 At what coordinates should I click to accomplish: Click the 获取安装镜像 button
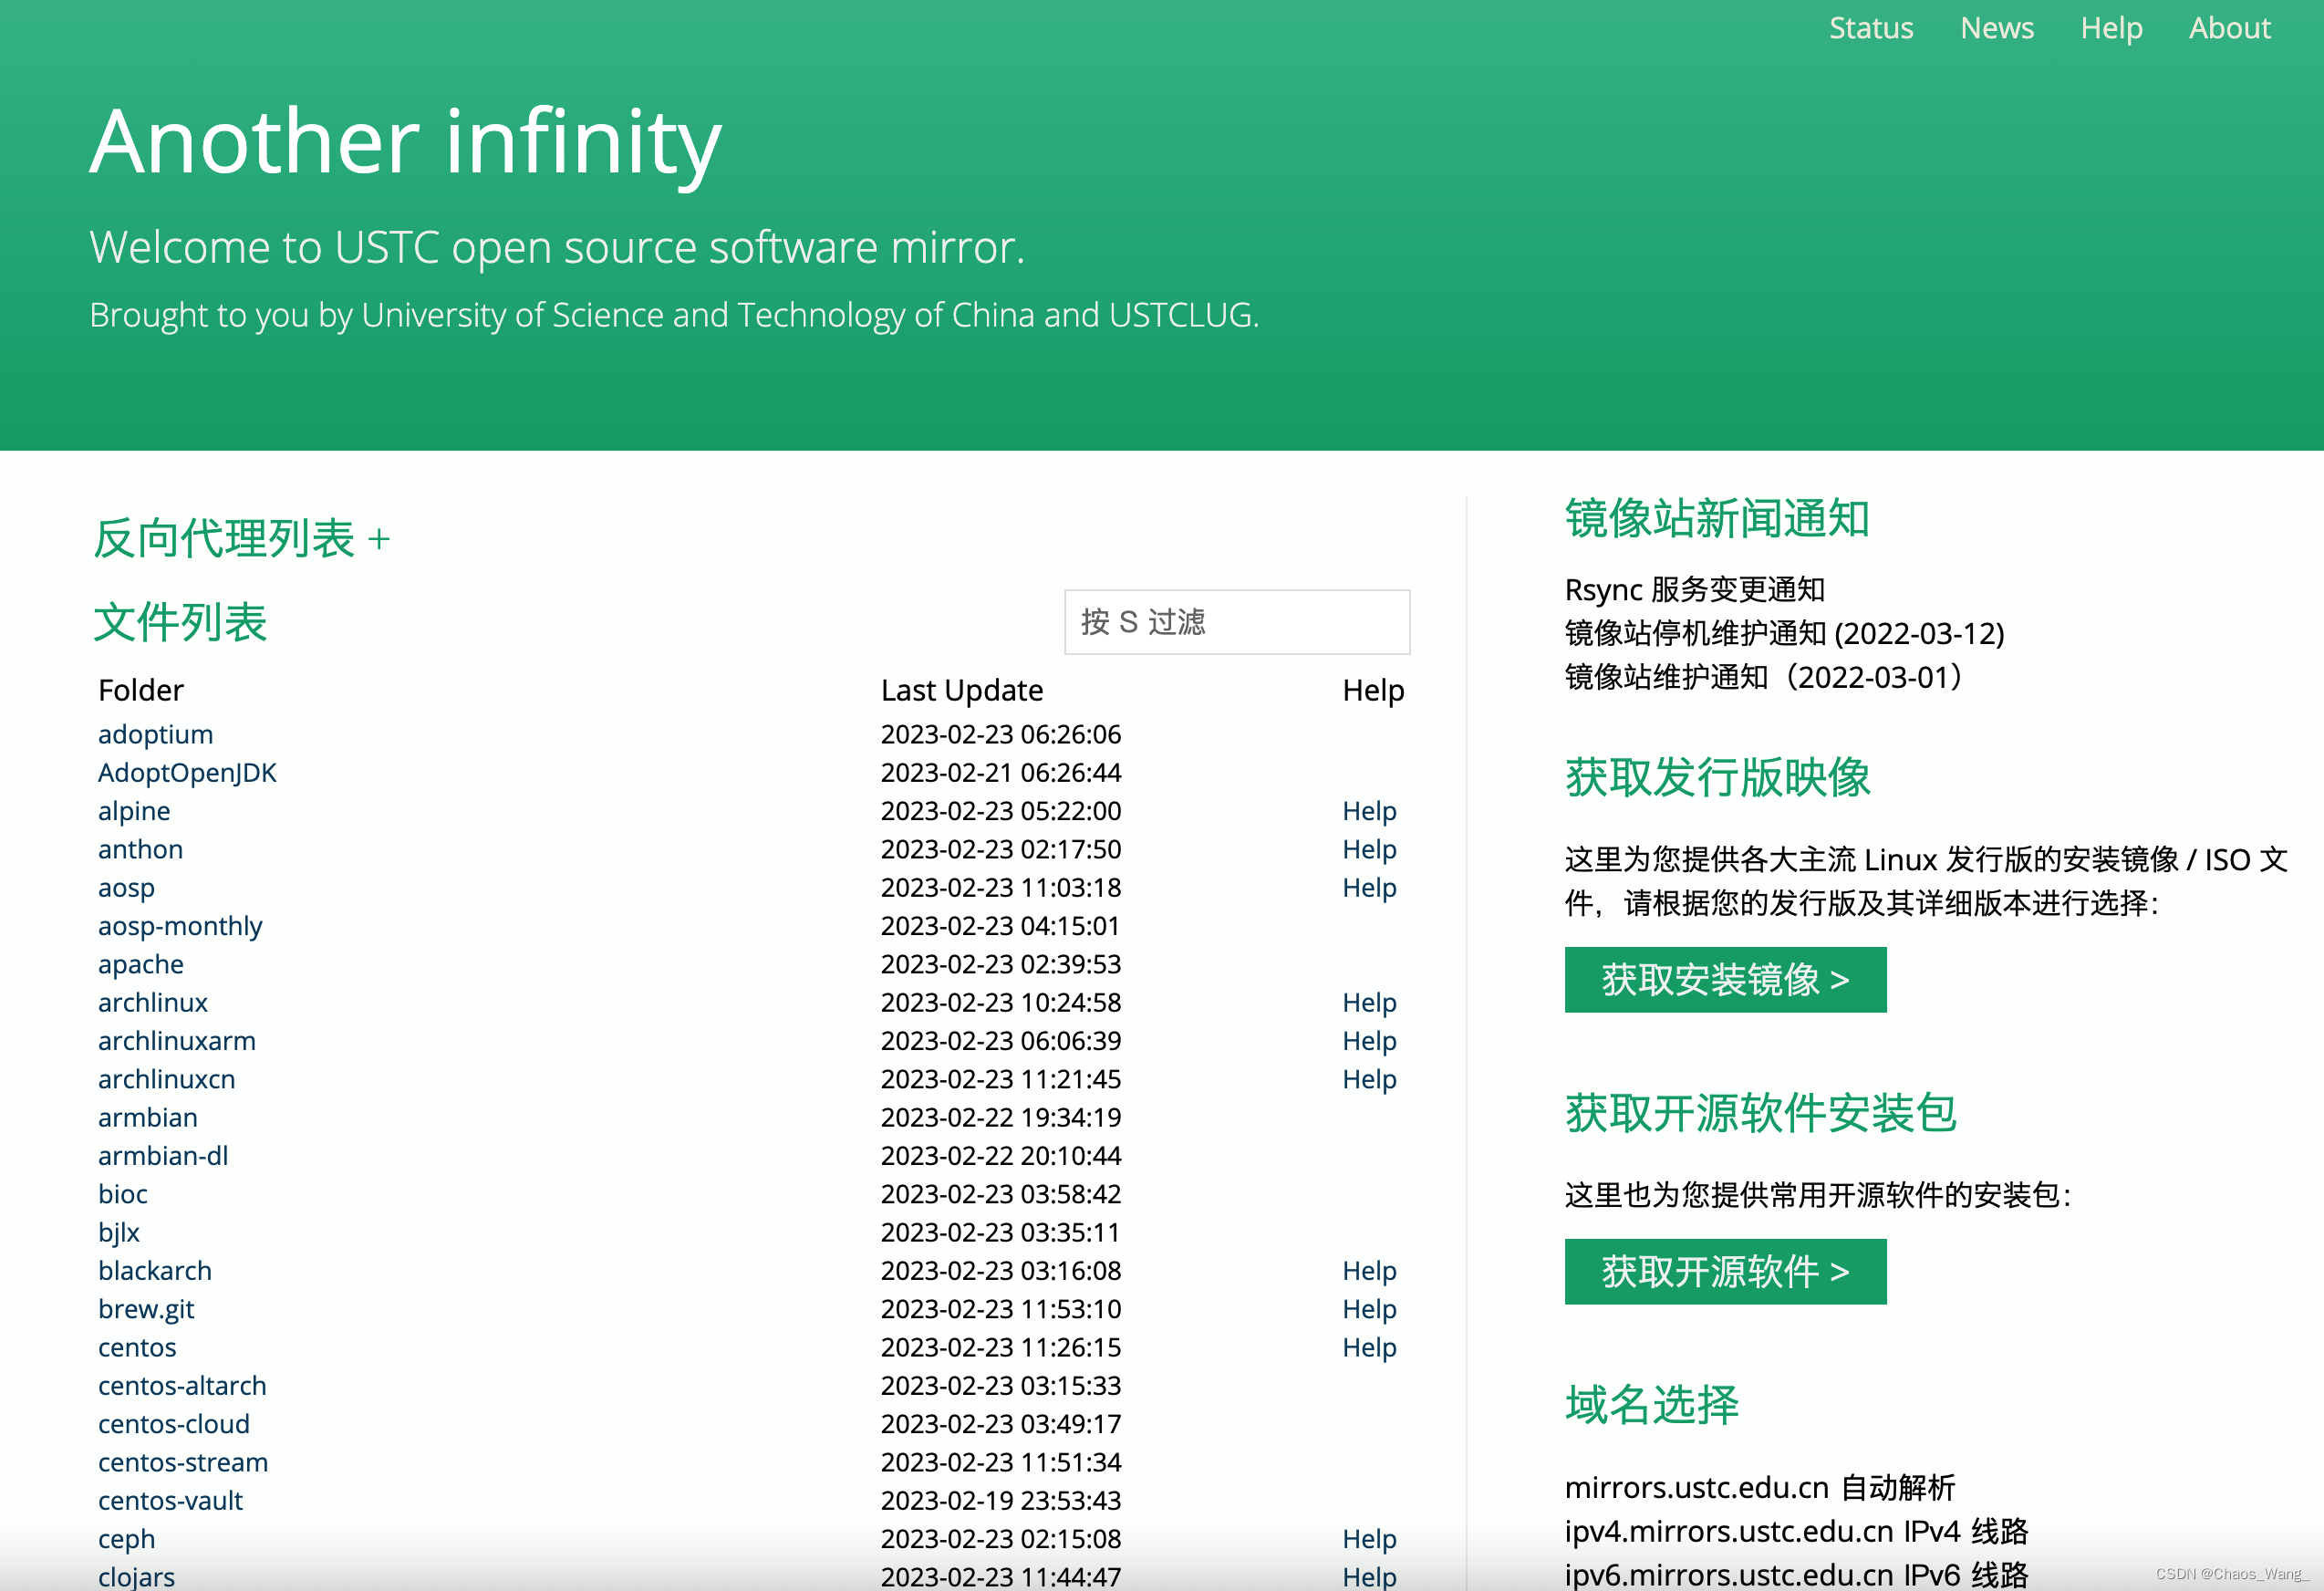coord(1724,980)
